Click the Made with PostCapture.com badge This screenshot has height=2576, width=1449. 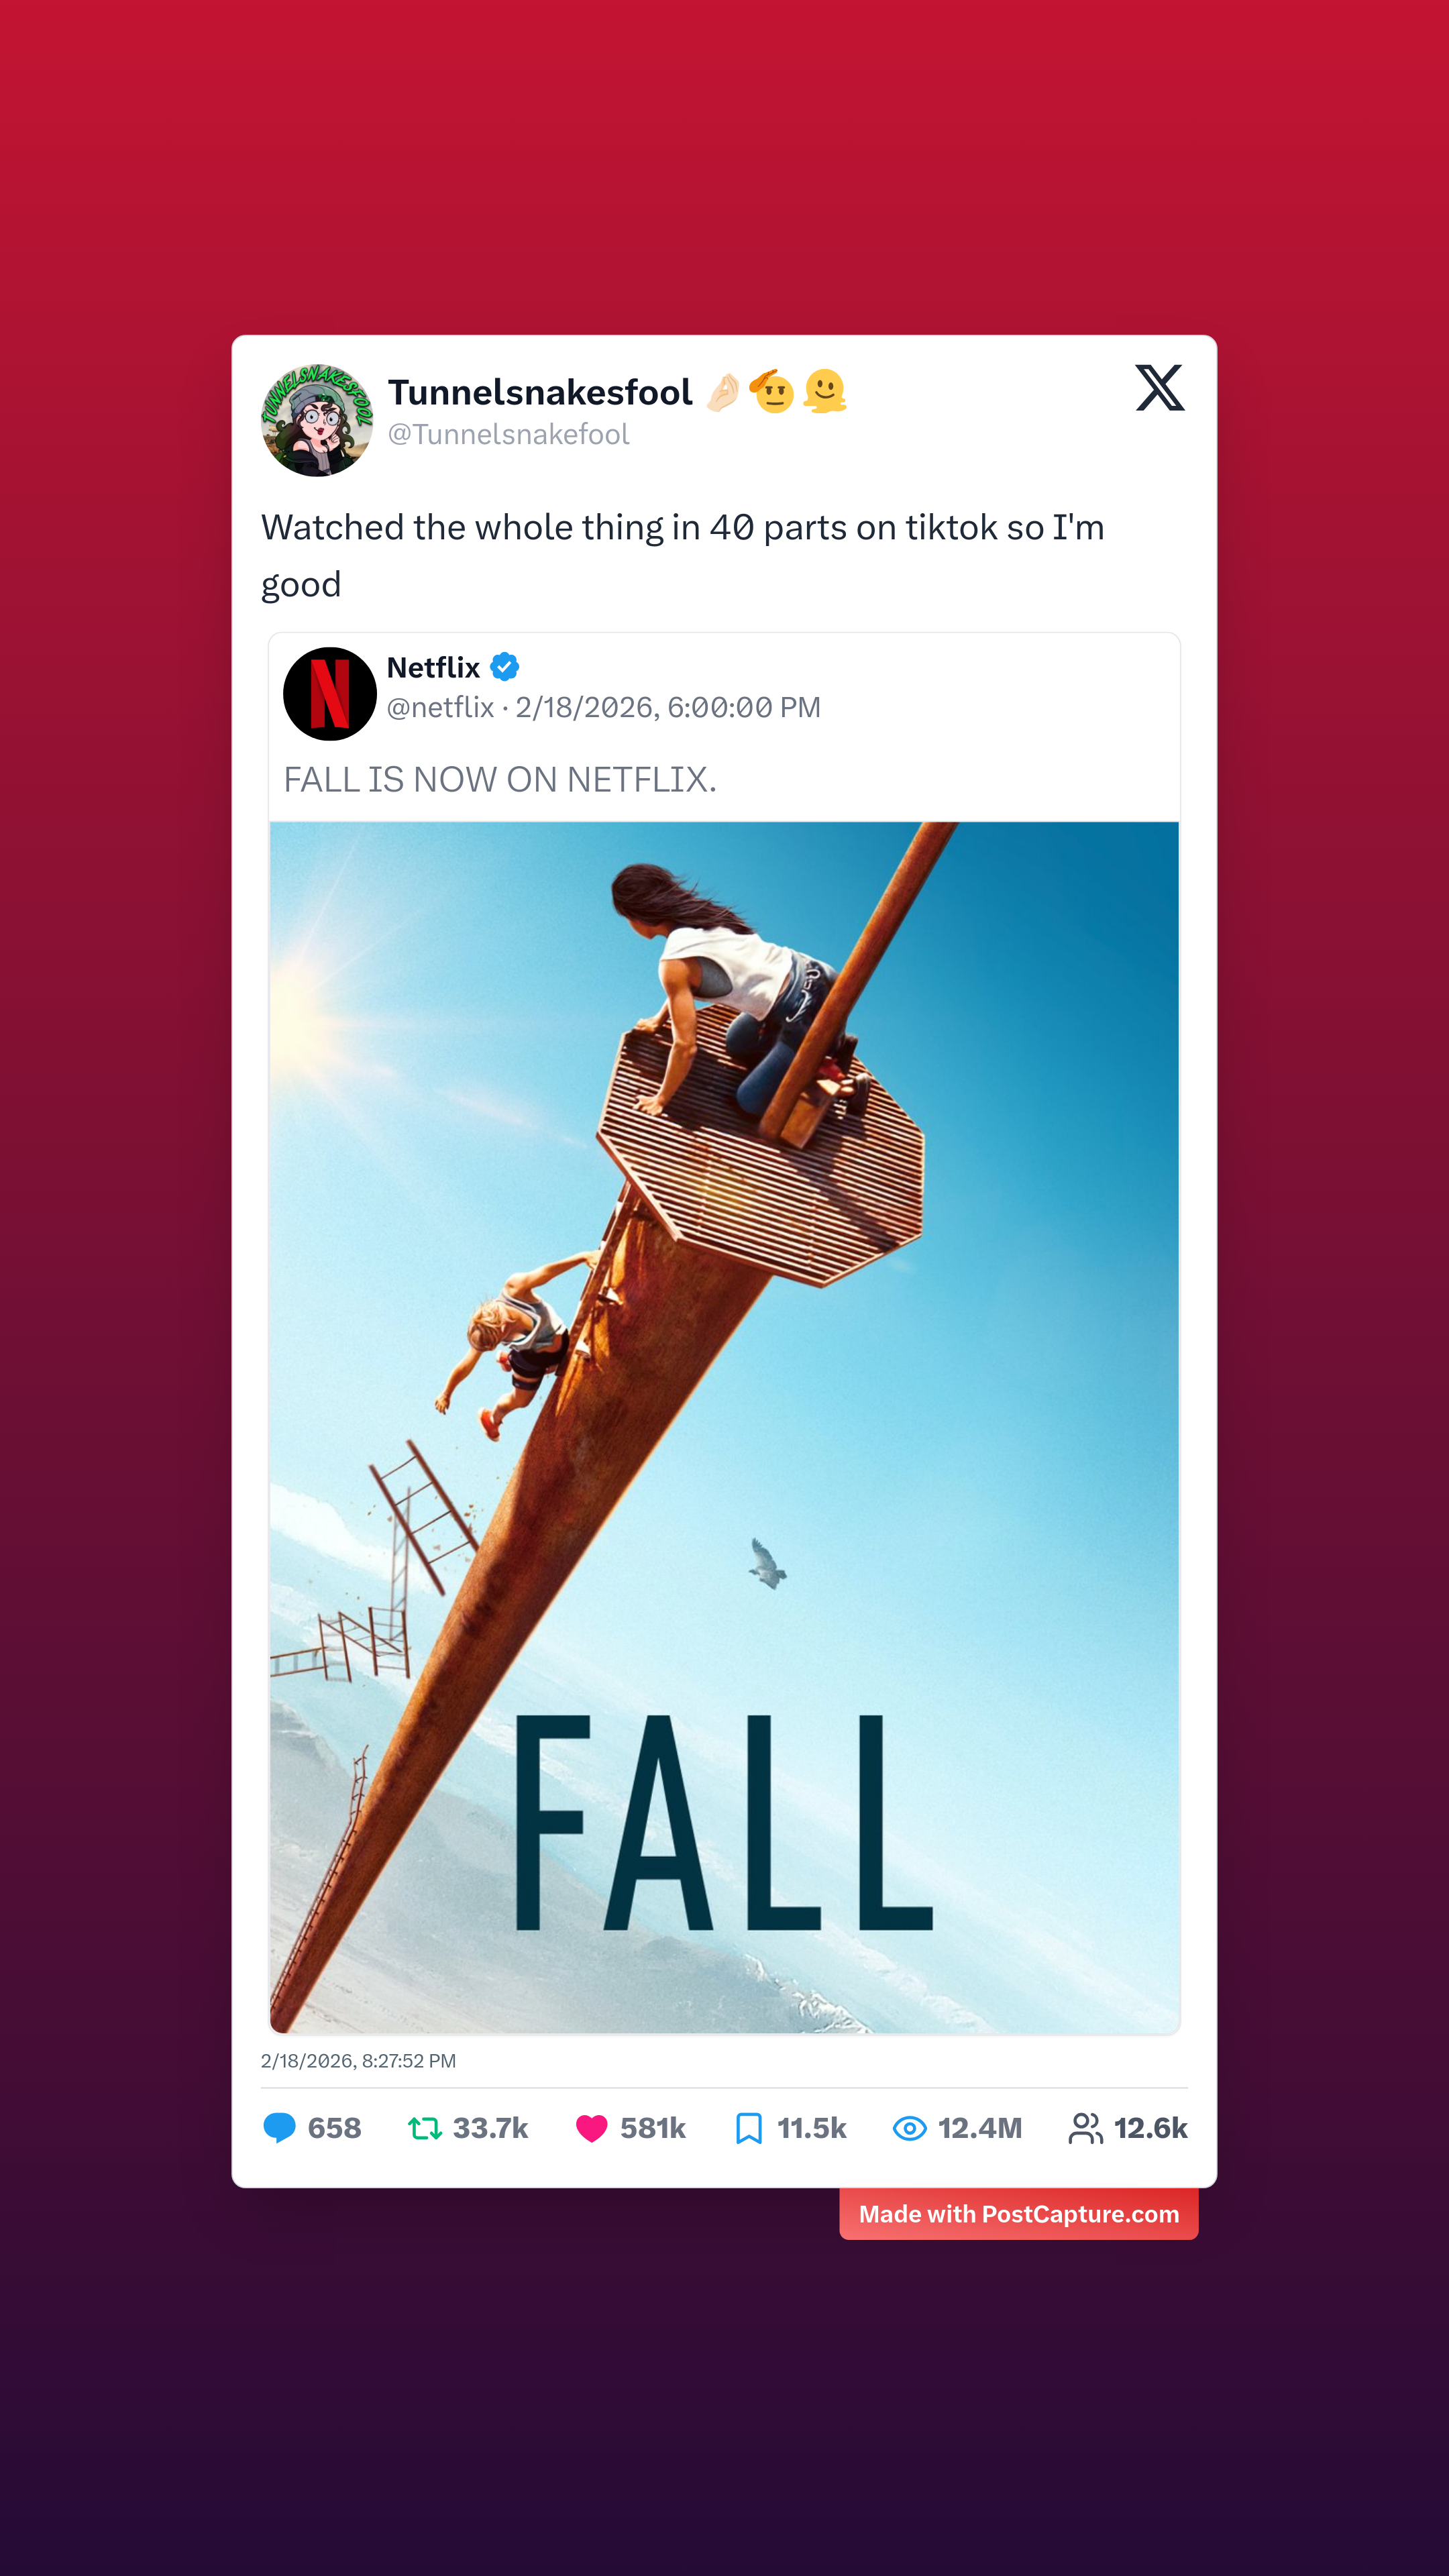click(1019, 2214)
